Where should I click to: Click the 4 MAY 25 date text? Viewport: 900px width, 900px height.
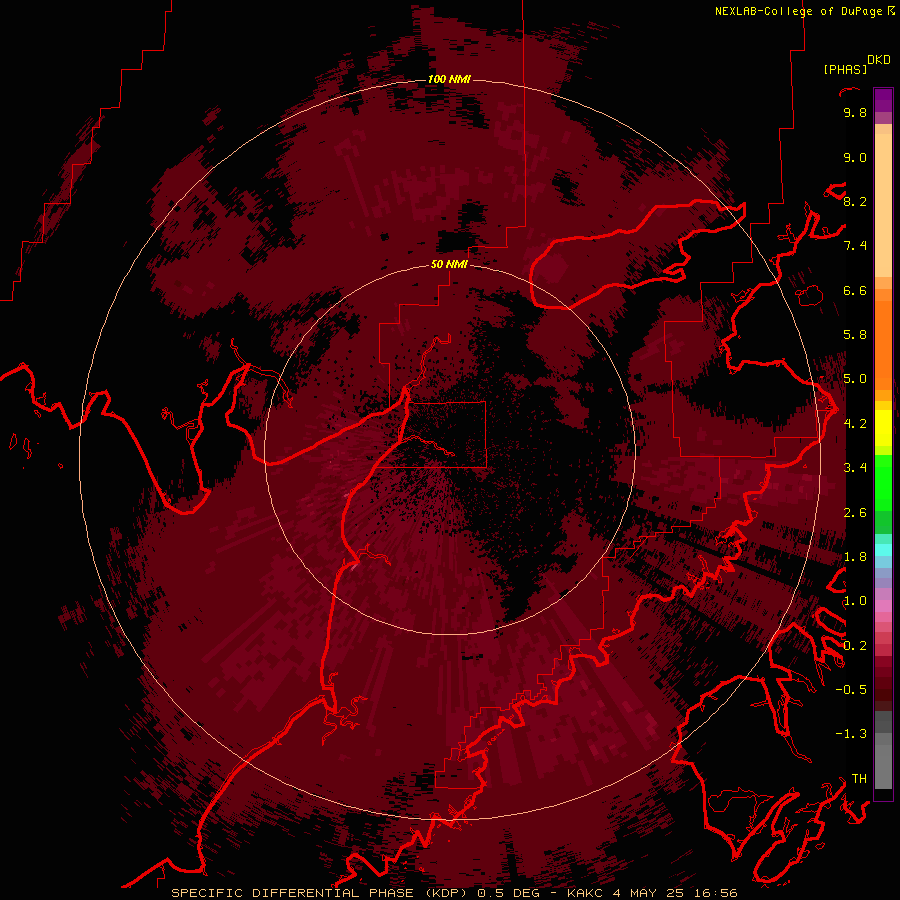pyautogui.click(x=647, y=893)
